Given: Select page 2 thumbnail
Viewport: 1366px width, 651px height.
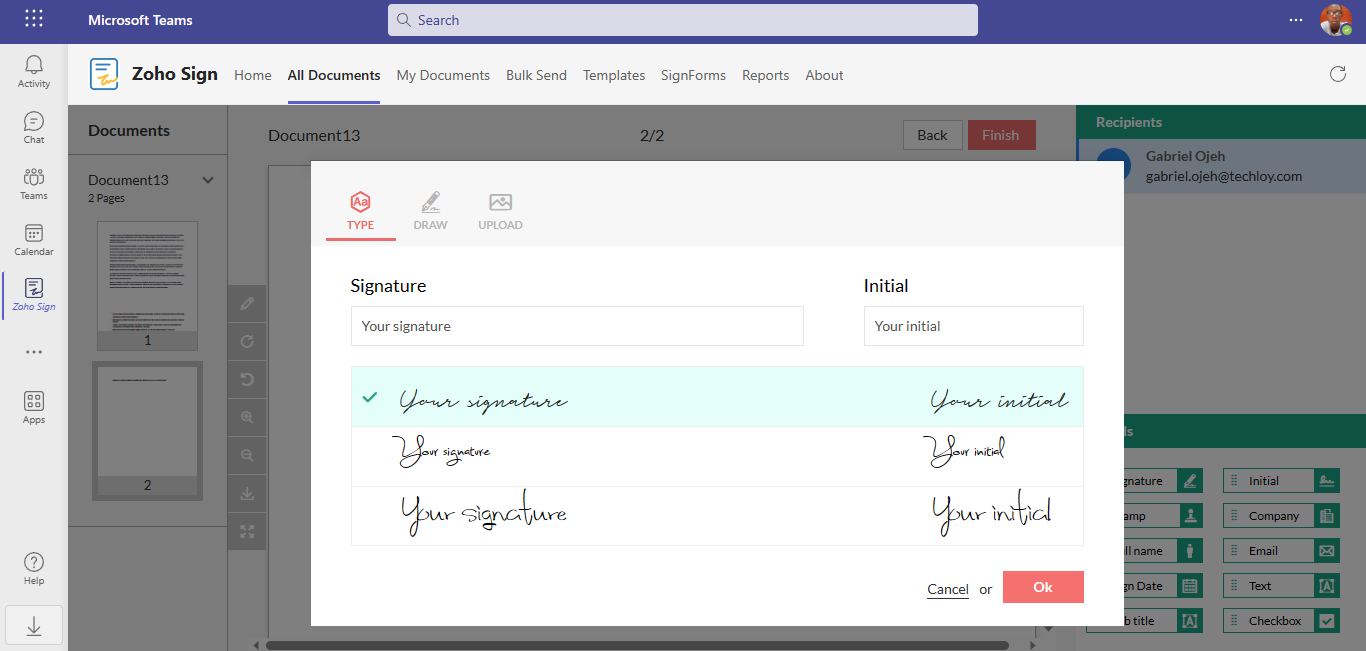Looking at the screenshot, I should click(x=148, y=430).
